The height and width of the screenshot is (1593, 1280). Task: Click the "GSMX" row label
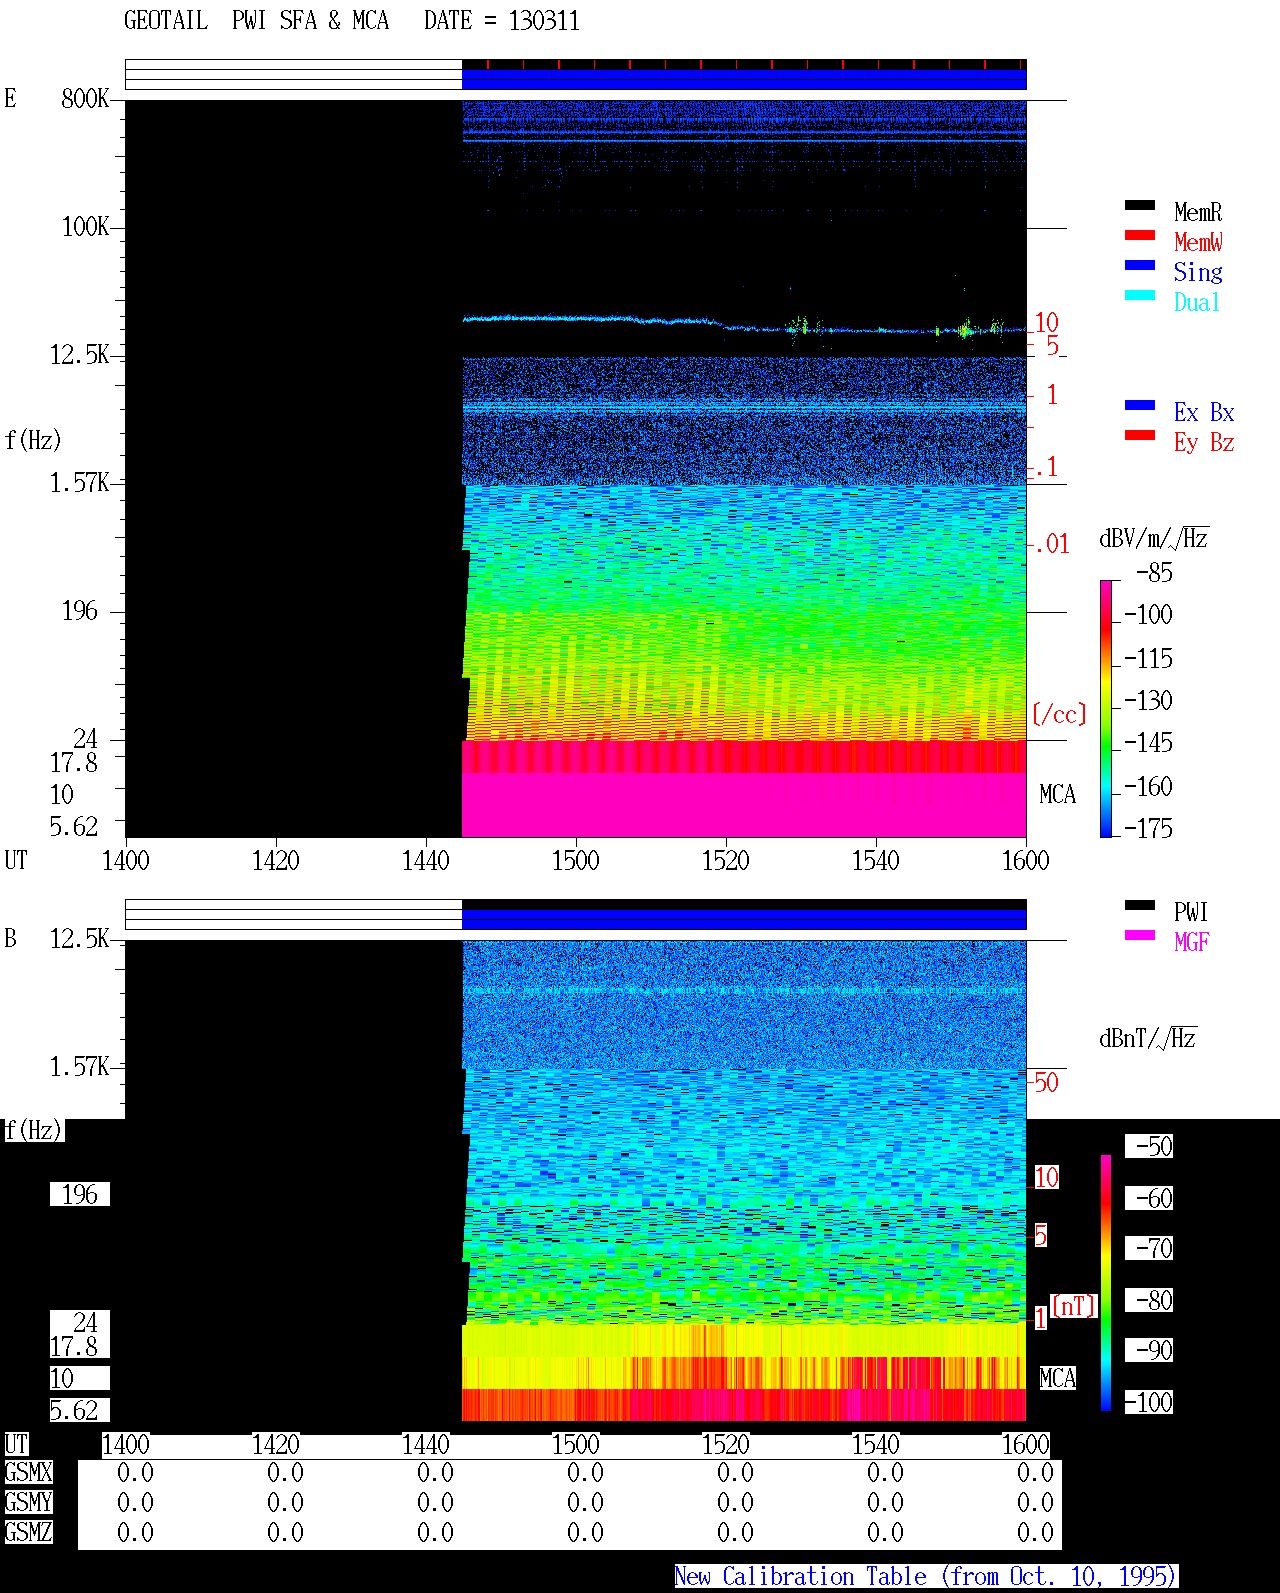click(x=28, y=1472)
